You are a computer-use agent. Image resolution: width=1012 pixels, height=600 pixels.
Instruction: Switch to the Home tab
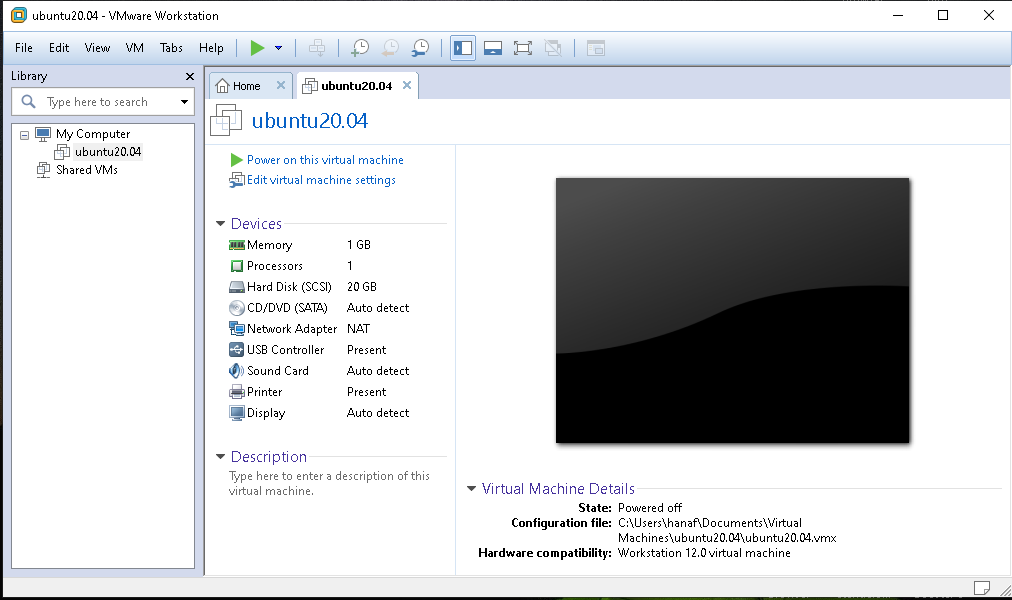(247, 86)
